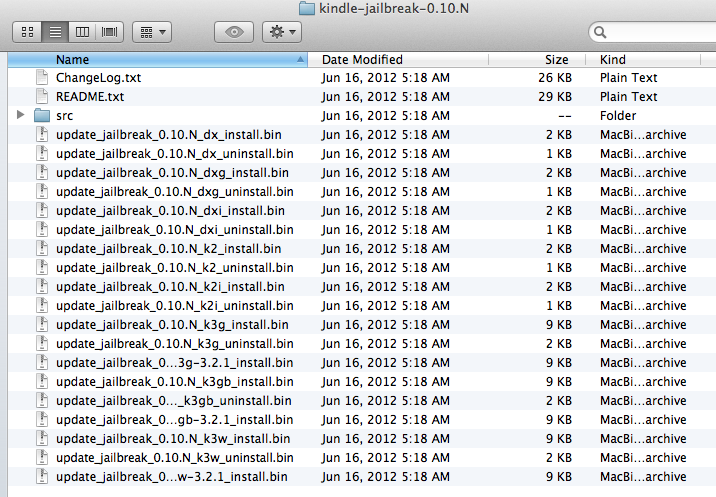Click file name update_jailbreak_0.10.N_k2i_uninstall.bin
716x497 pixels.
click(175, 306)
